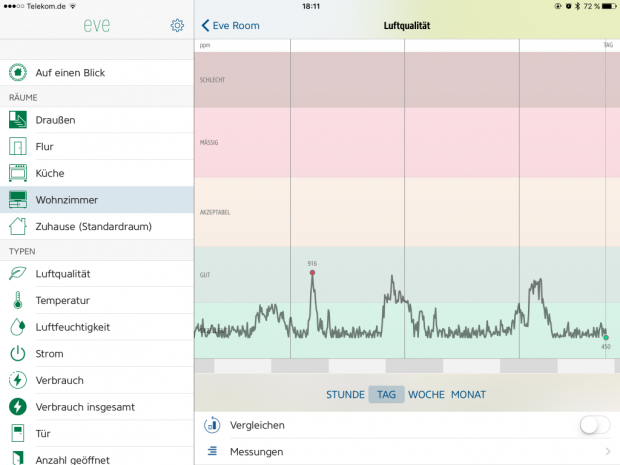The height and width of the screenshot is (465, 620).
Task: Tap the 450 ppm current value marker
Action: click(x=606, y=338)
